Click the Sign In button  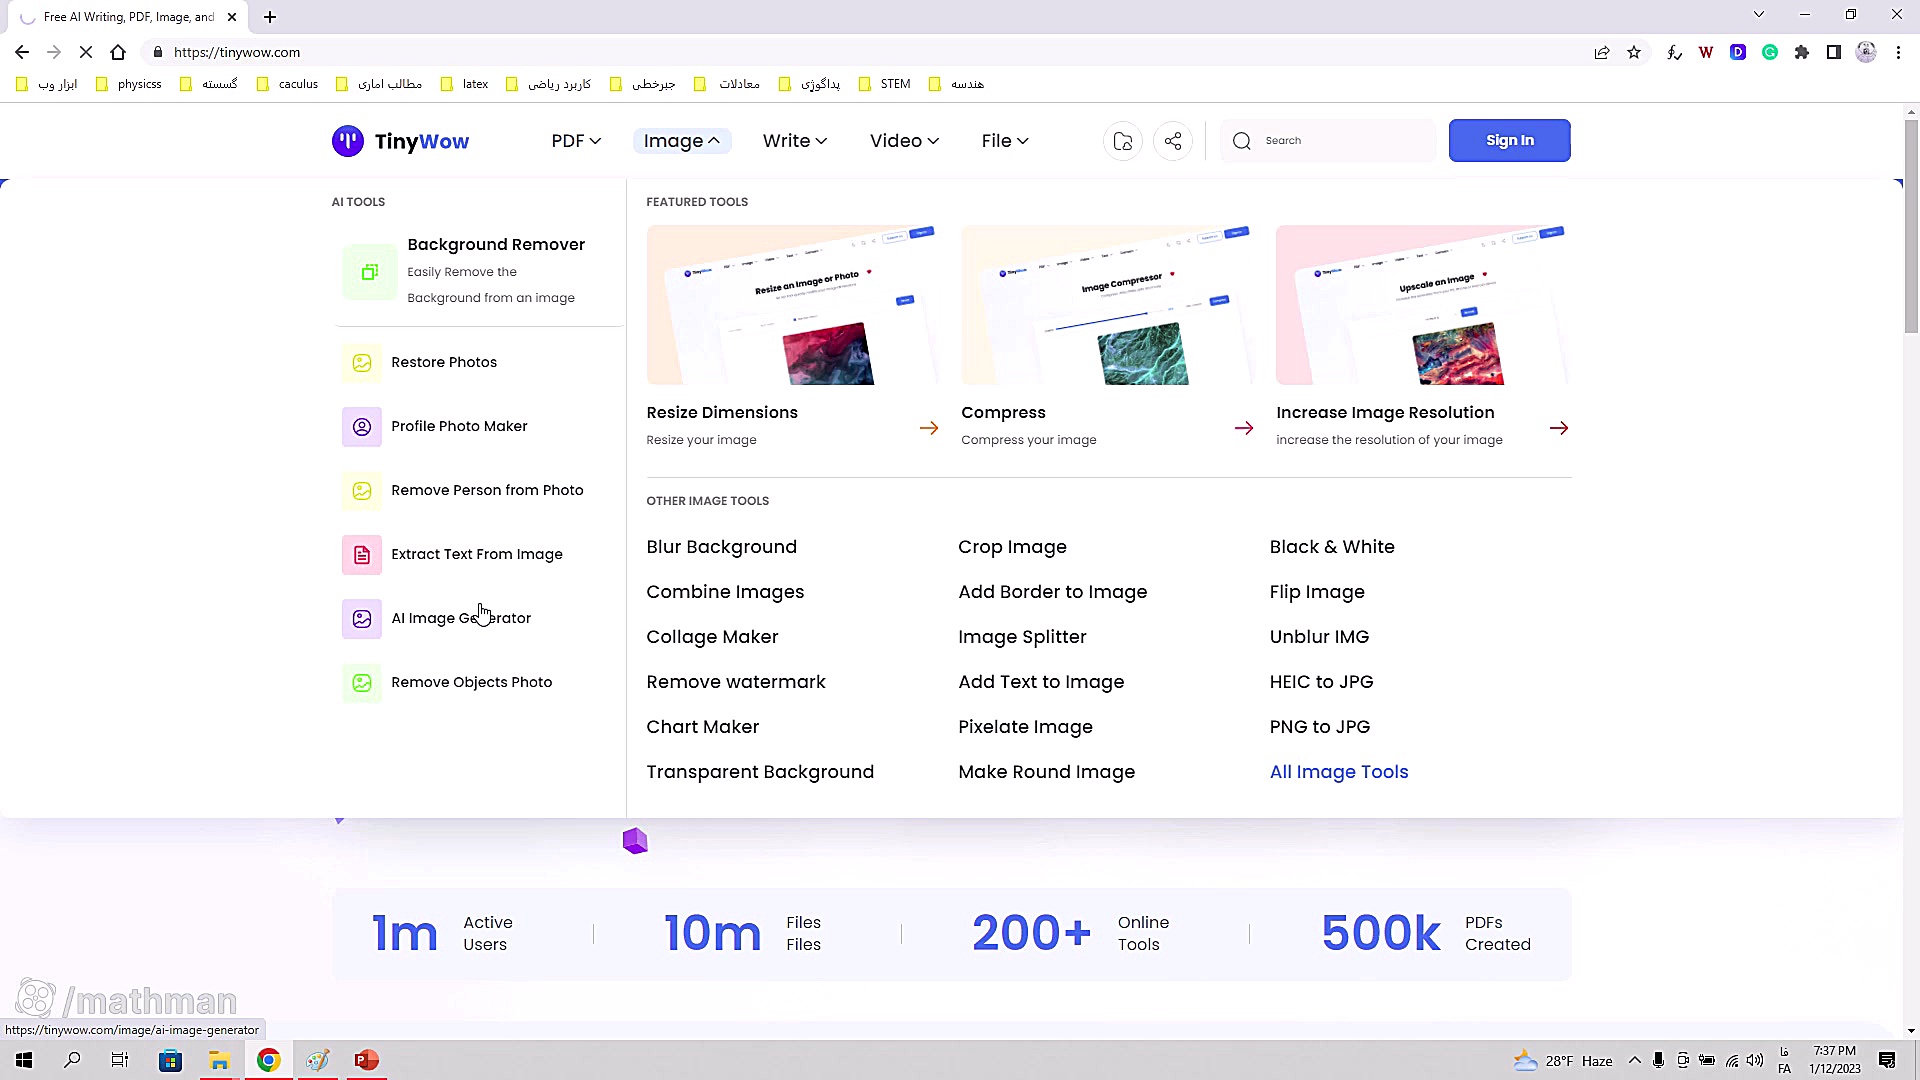coord(1509,141)
